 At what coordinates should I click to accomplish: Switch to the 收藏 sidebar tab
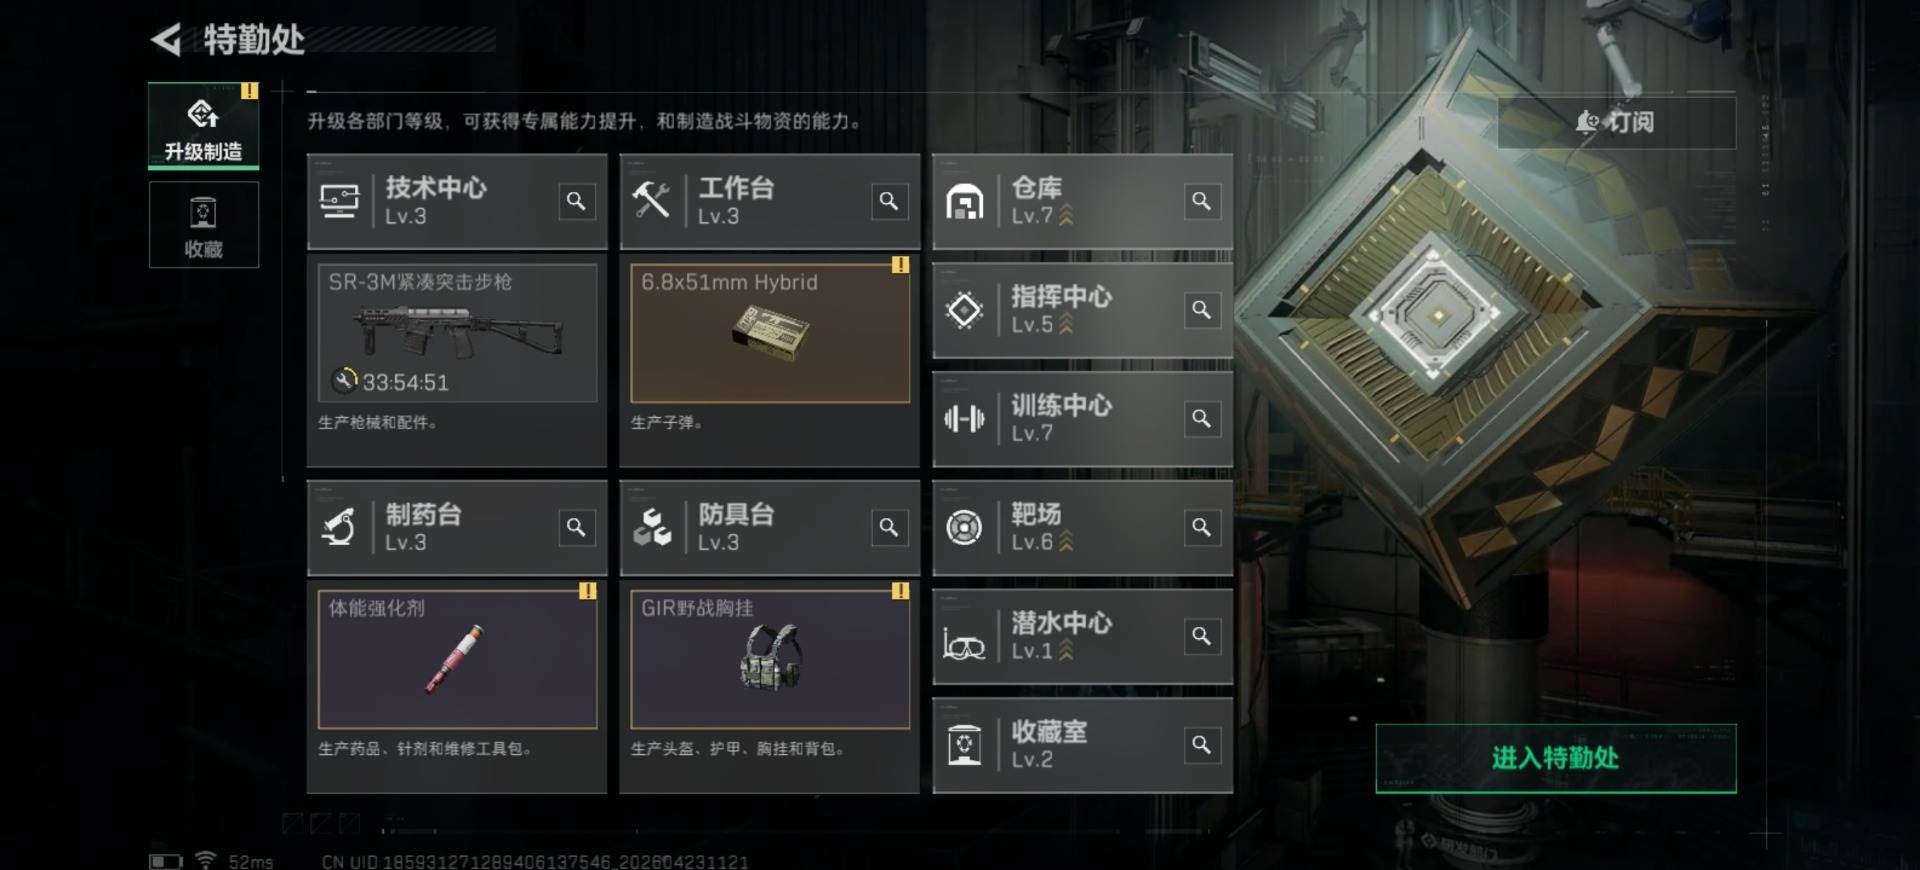tap(204, 225)
